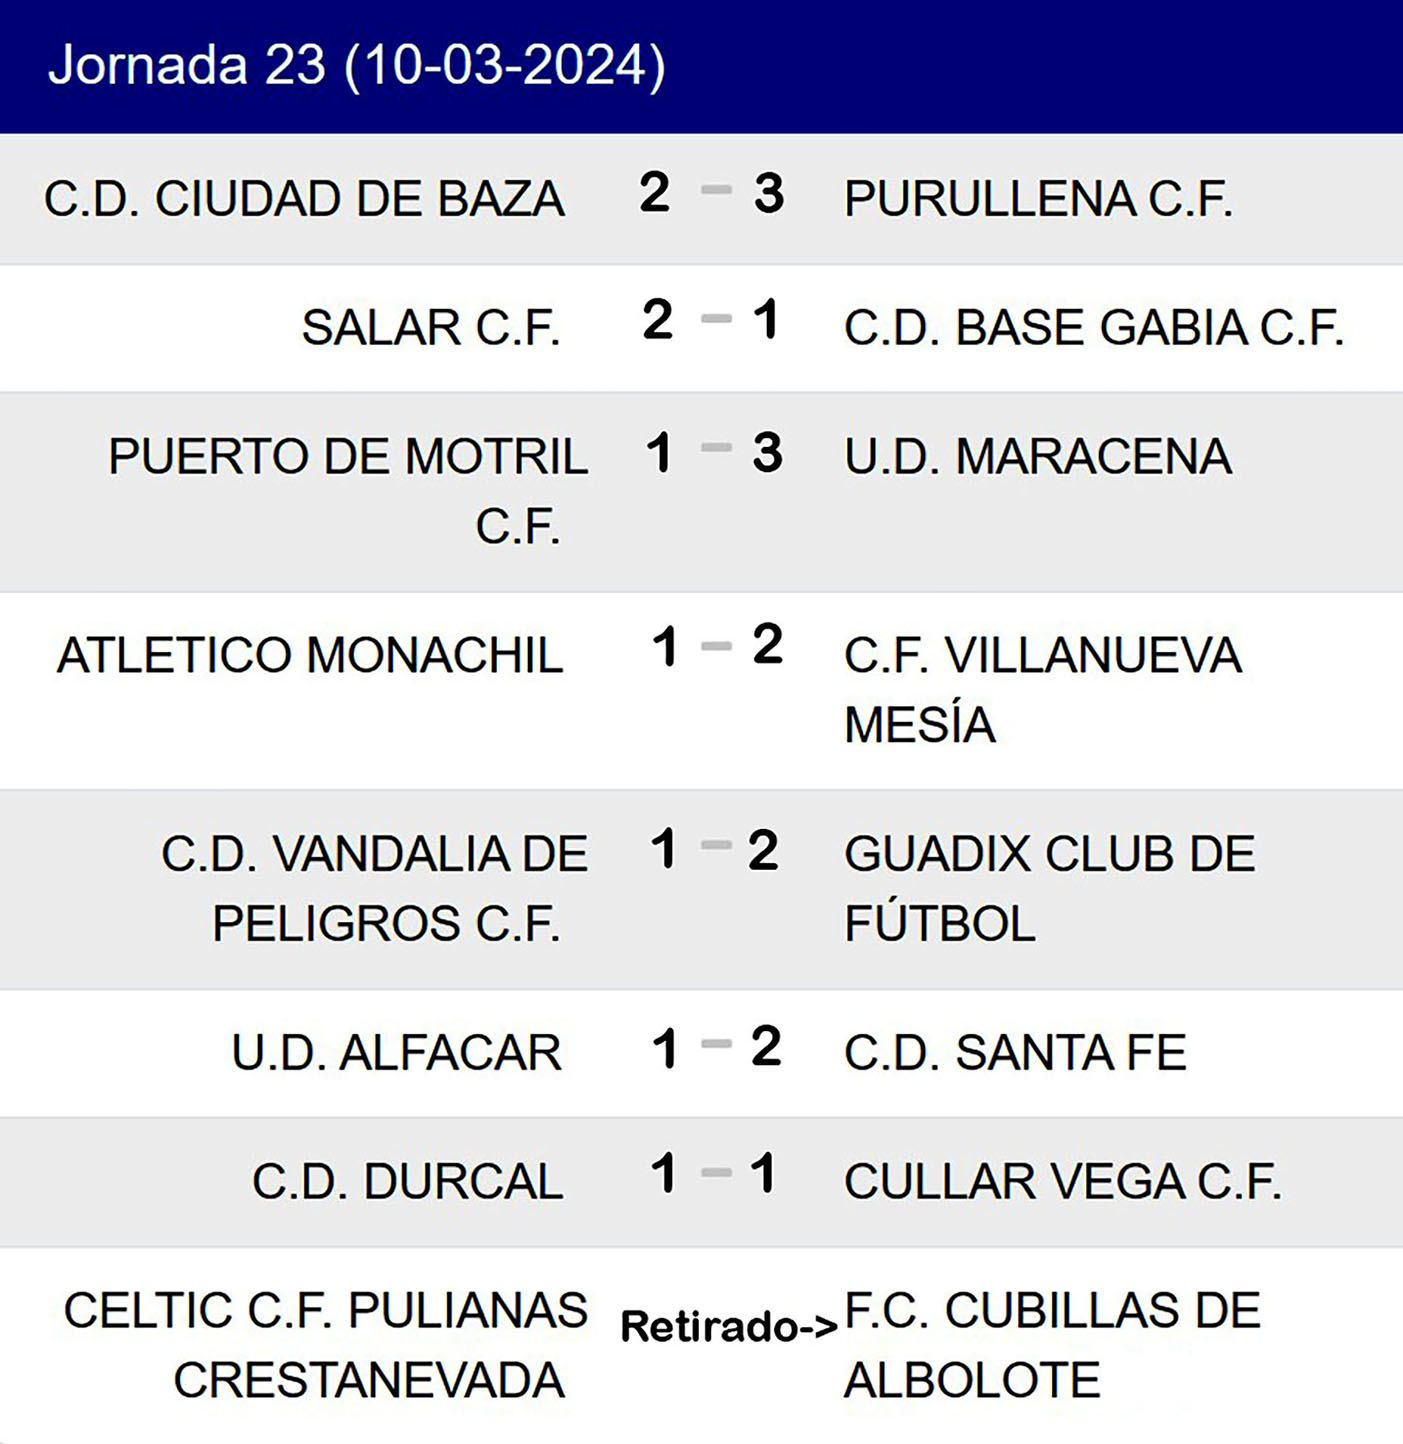This screenshot has height=1444, width=1403.
Task: Select C.D. SANTA FE team
Action: [1015, 1053]
